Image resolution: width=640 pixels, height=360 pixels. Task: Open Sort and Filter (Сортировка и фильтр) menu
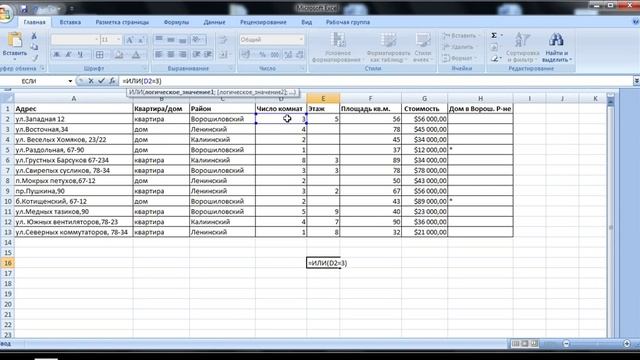pyautogui.click(x=523, y=47)
